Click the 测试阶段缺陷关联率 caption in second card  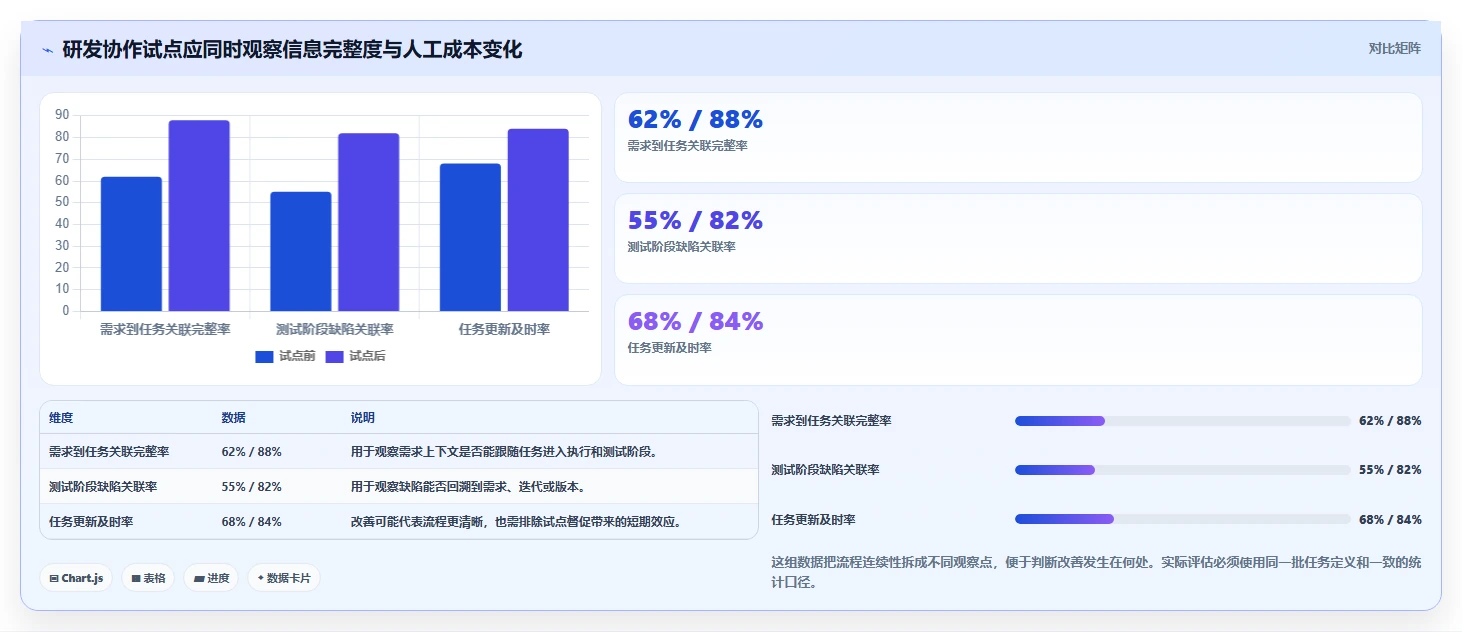(682, 247)
